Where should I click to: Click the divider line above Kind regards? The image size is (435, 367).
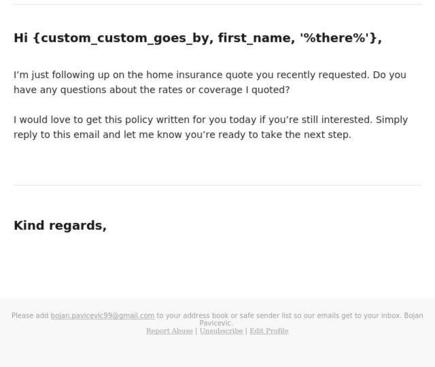(217, 185)
